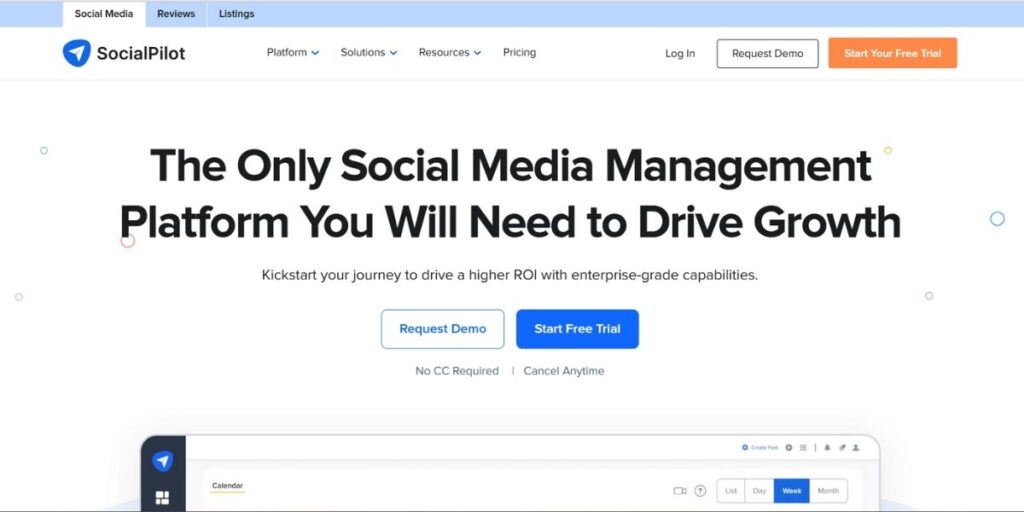1024x512 pixels.
Task: Expand the Platform dropdown menu
Action: point(293,53)
